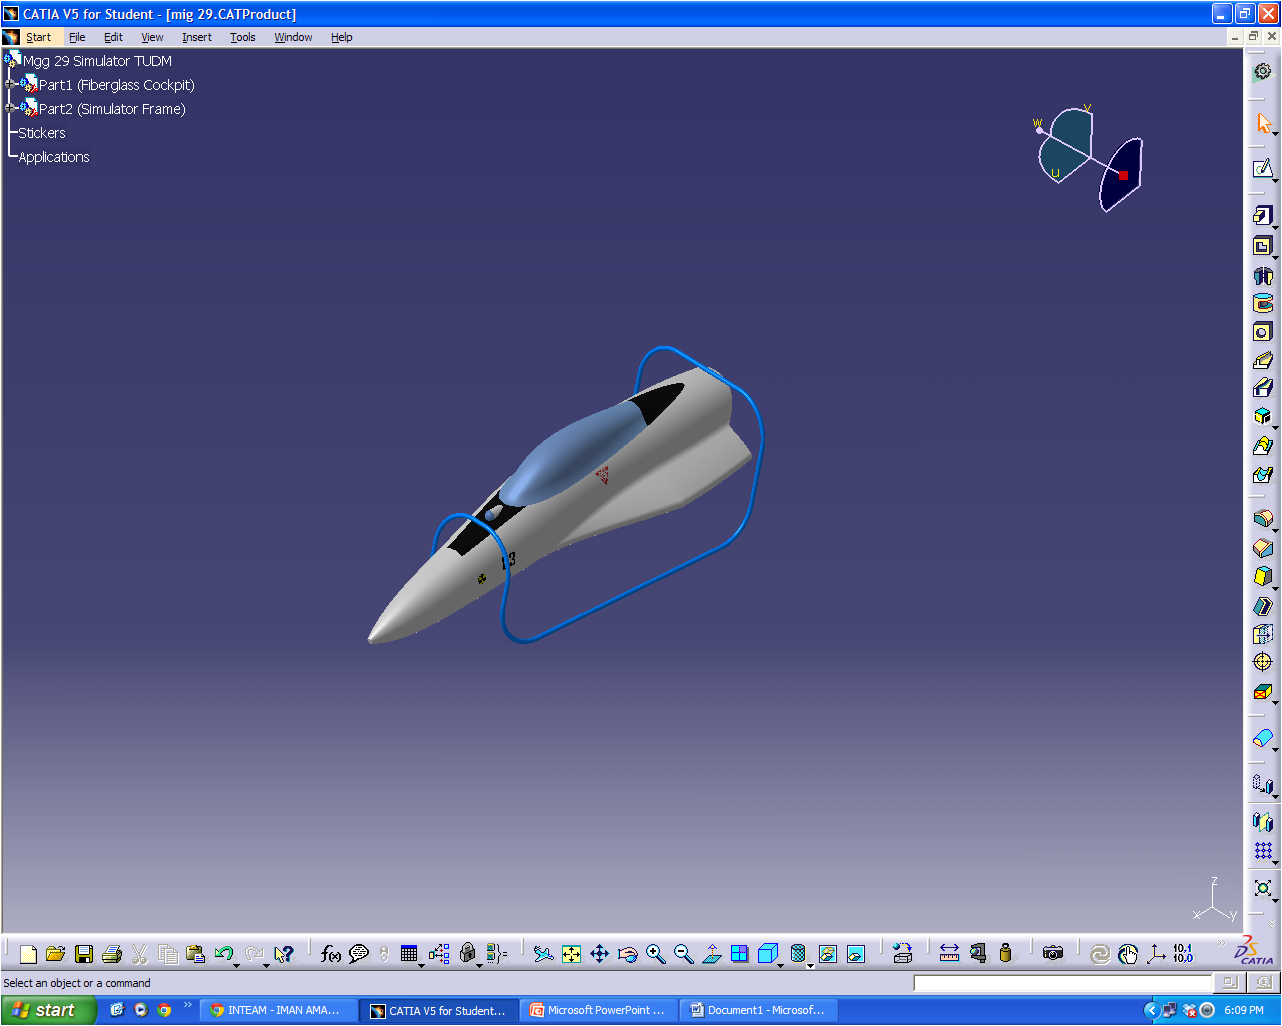Open the quick view cube dropdown
This screenshot has width=1282, height=1026.
[x=781, y=965]
